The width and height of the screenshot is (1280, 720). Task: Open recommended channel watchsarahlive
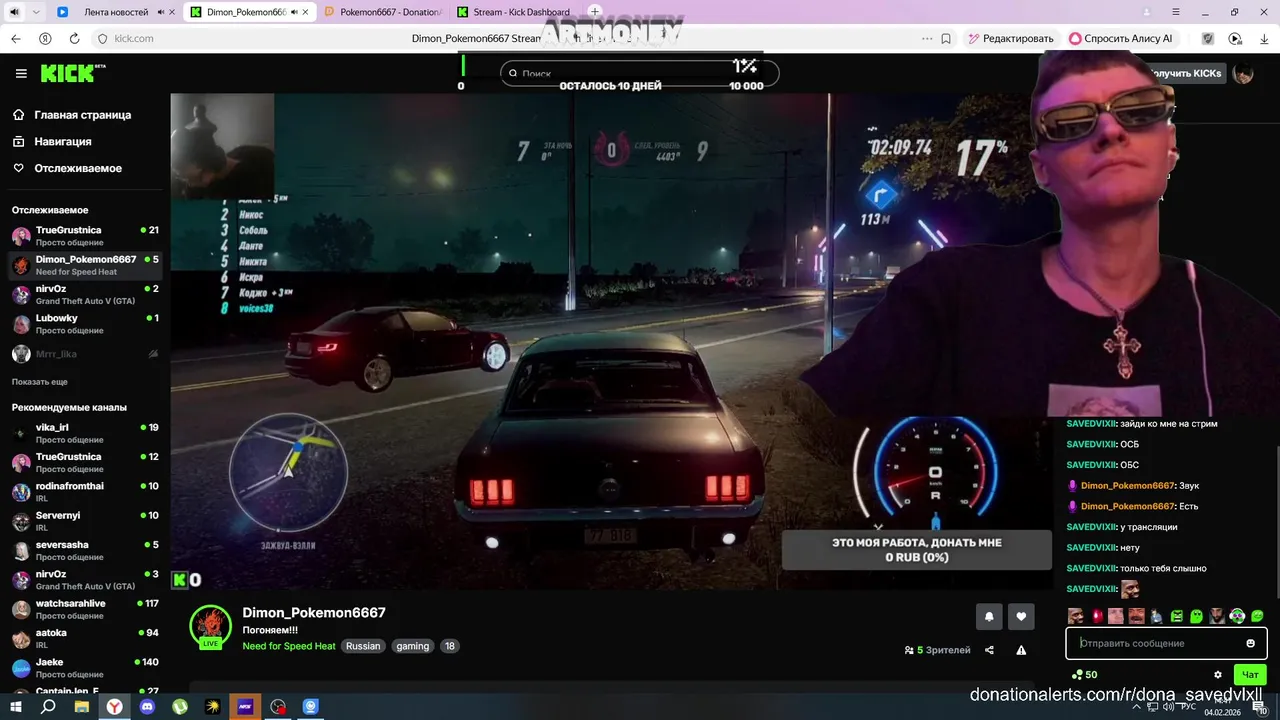(x=85, y=609)
